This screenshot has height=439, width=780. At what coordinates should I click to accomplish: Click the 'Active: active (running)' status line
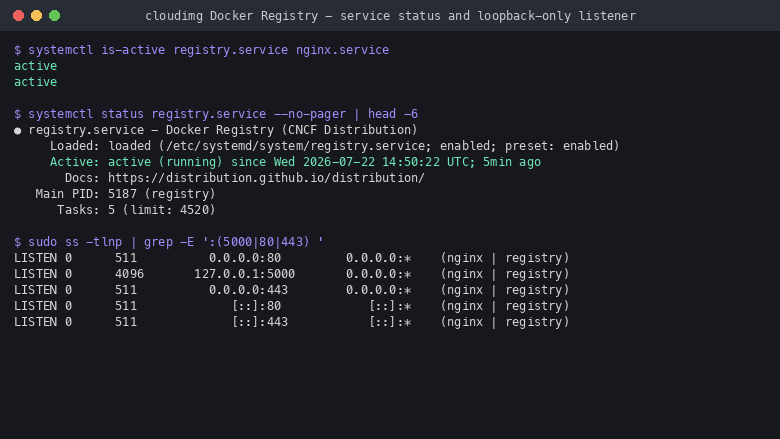coord(295,162)
